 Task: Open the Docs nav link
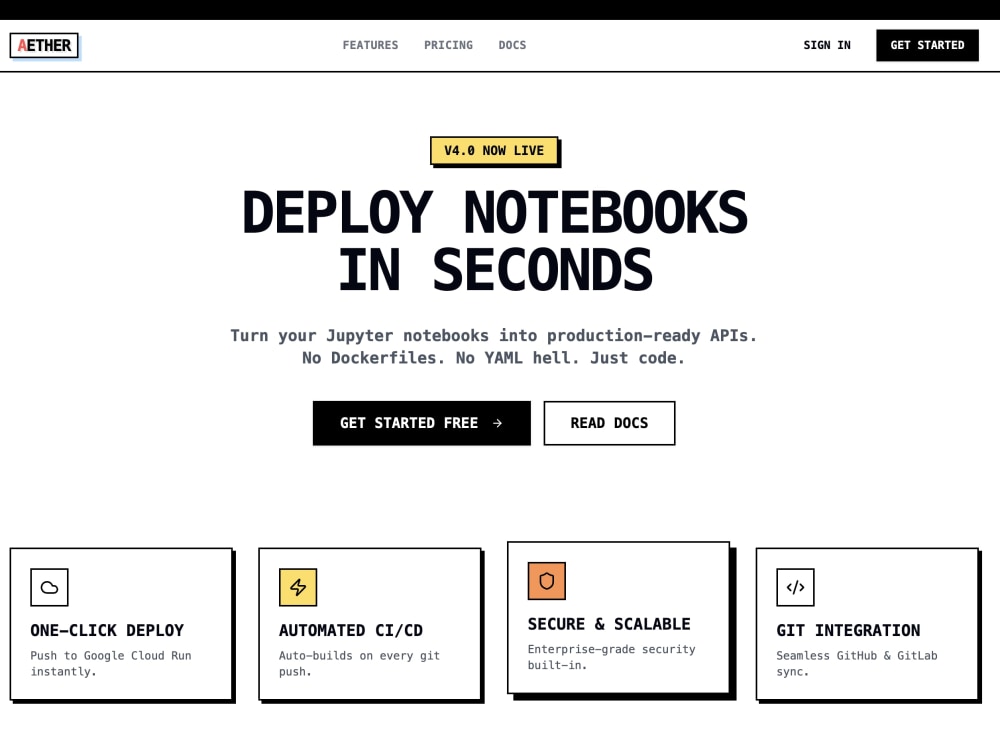click(512, 45)
